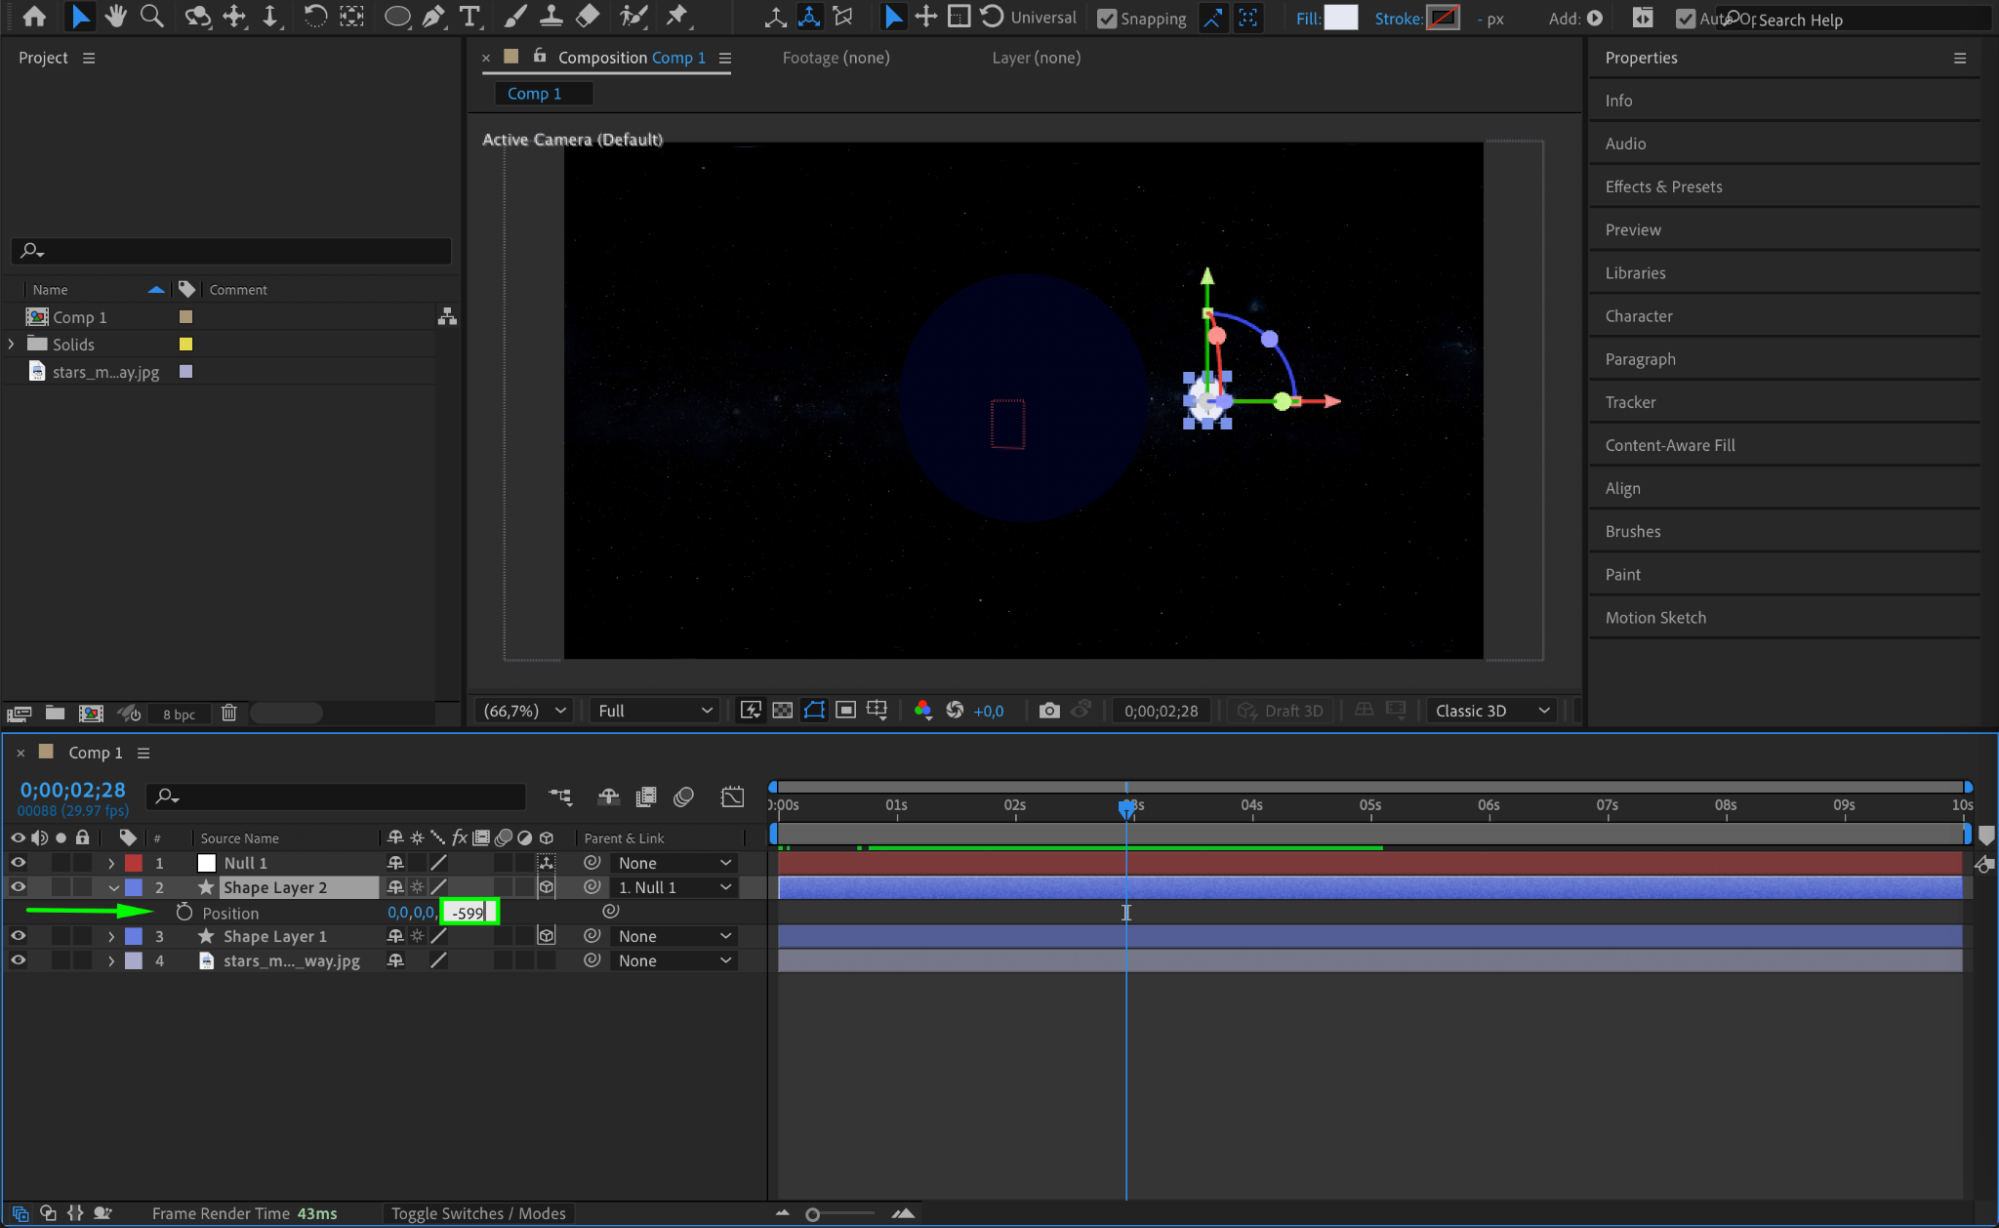The width and height of the screenshot is (1999, 1228).
Task: Toggle motion blur enable icon in timeline
Action: pos(684,796)
